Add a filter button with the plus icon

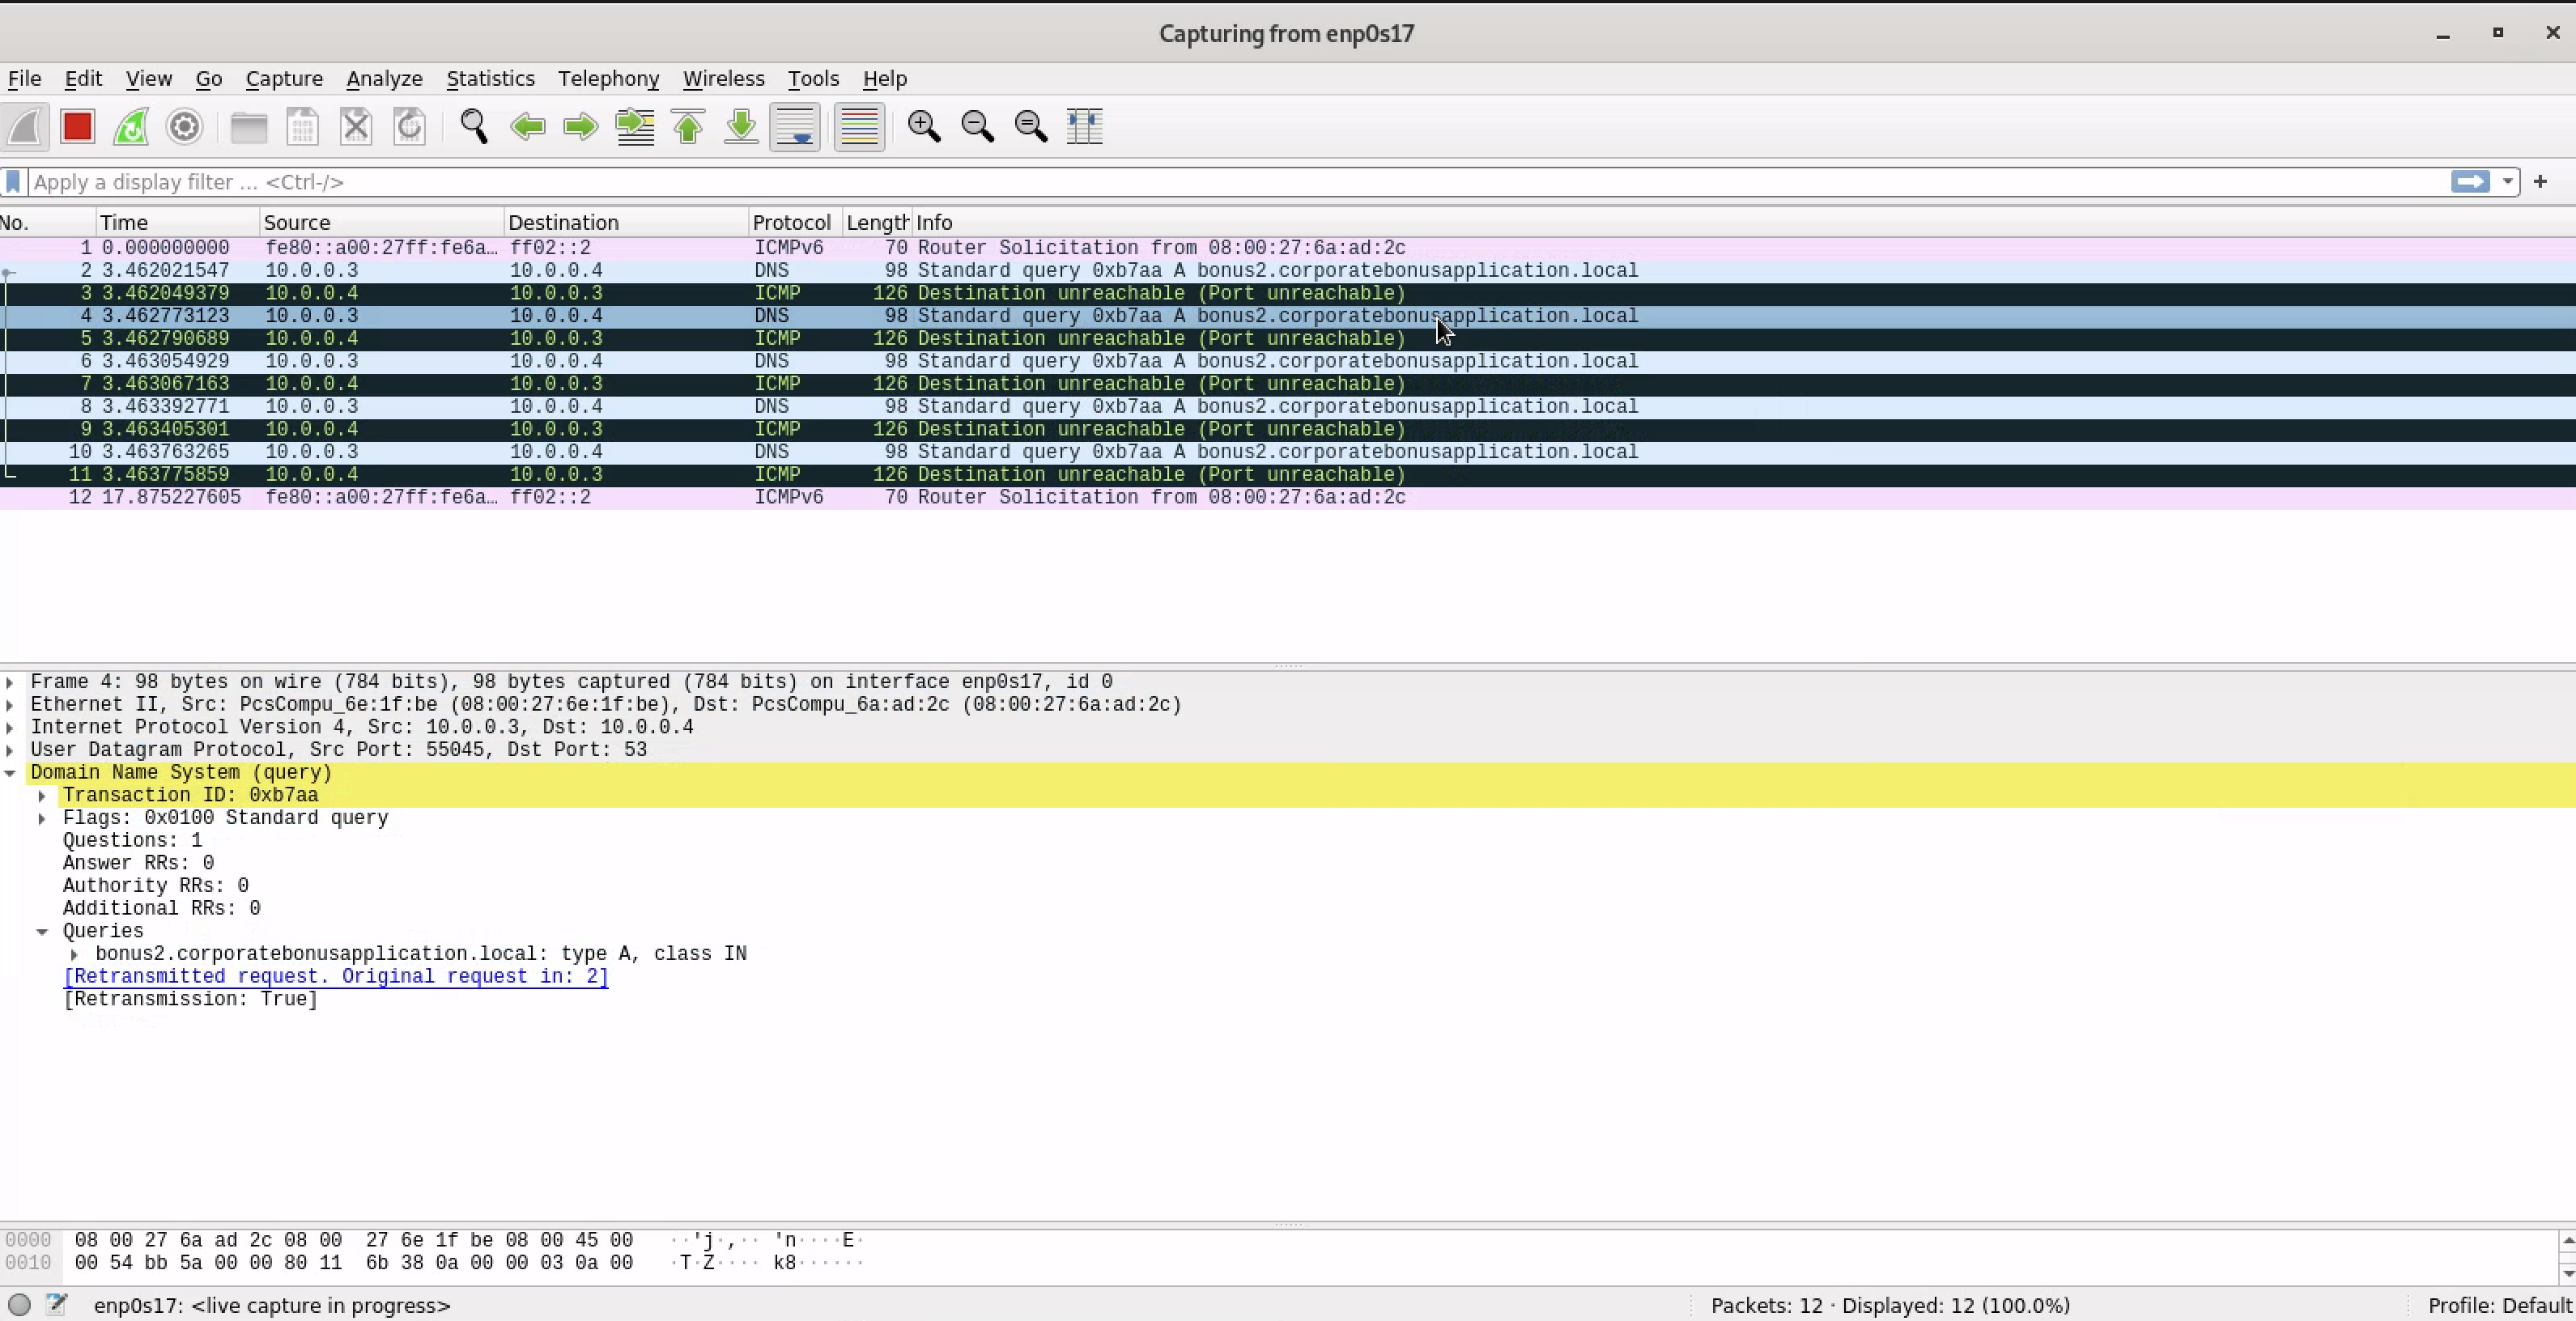[2540, 181]
